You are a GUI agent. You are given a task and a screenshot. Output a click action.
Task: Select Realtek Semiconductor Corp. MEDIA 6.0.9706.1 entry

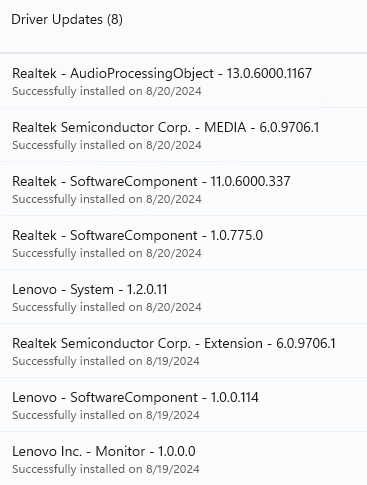[183, 135]
